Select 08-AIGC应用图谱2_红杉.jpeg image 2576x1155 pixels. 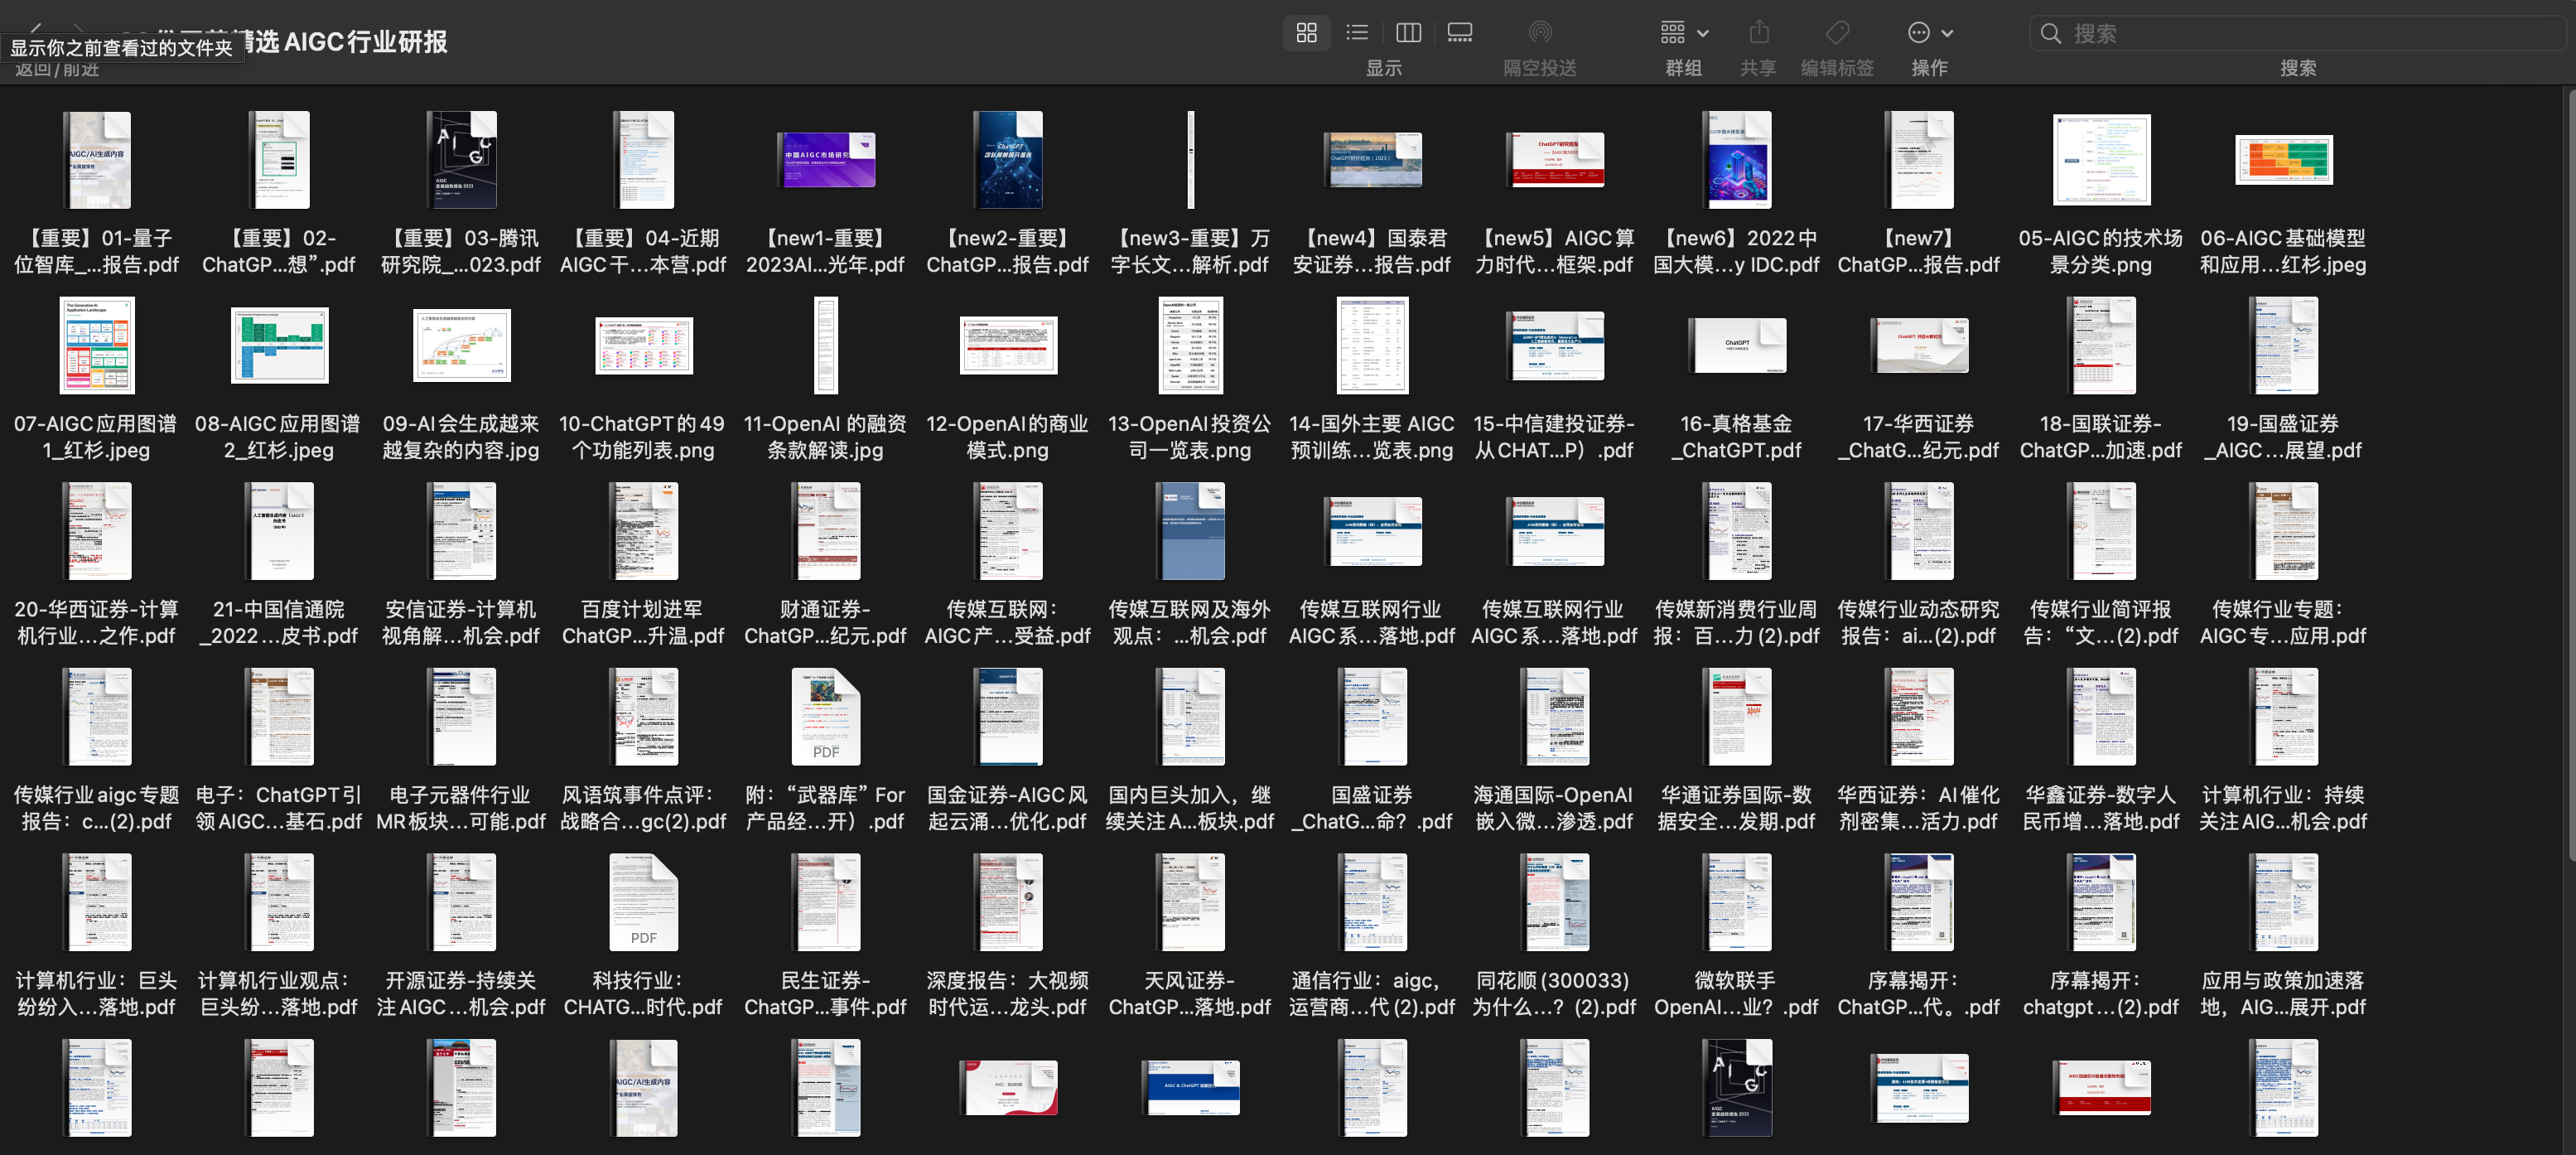click(x=279, y=345)
